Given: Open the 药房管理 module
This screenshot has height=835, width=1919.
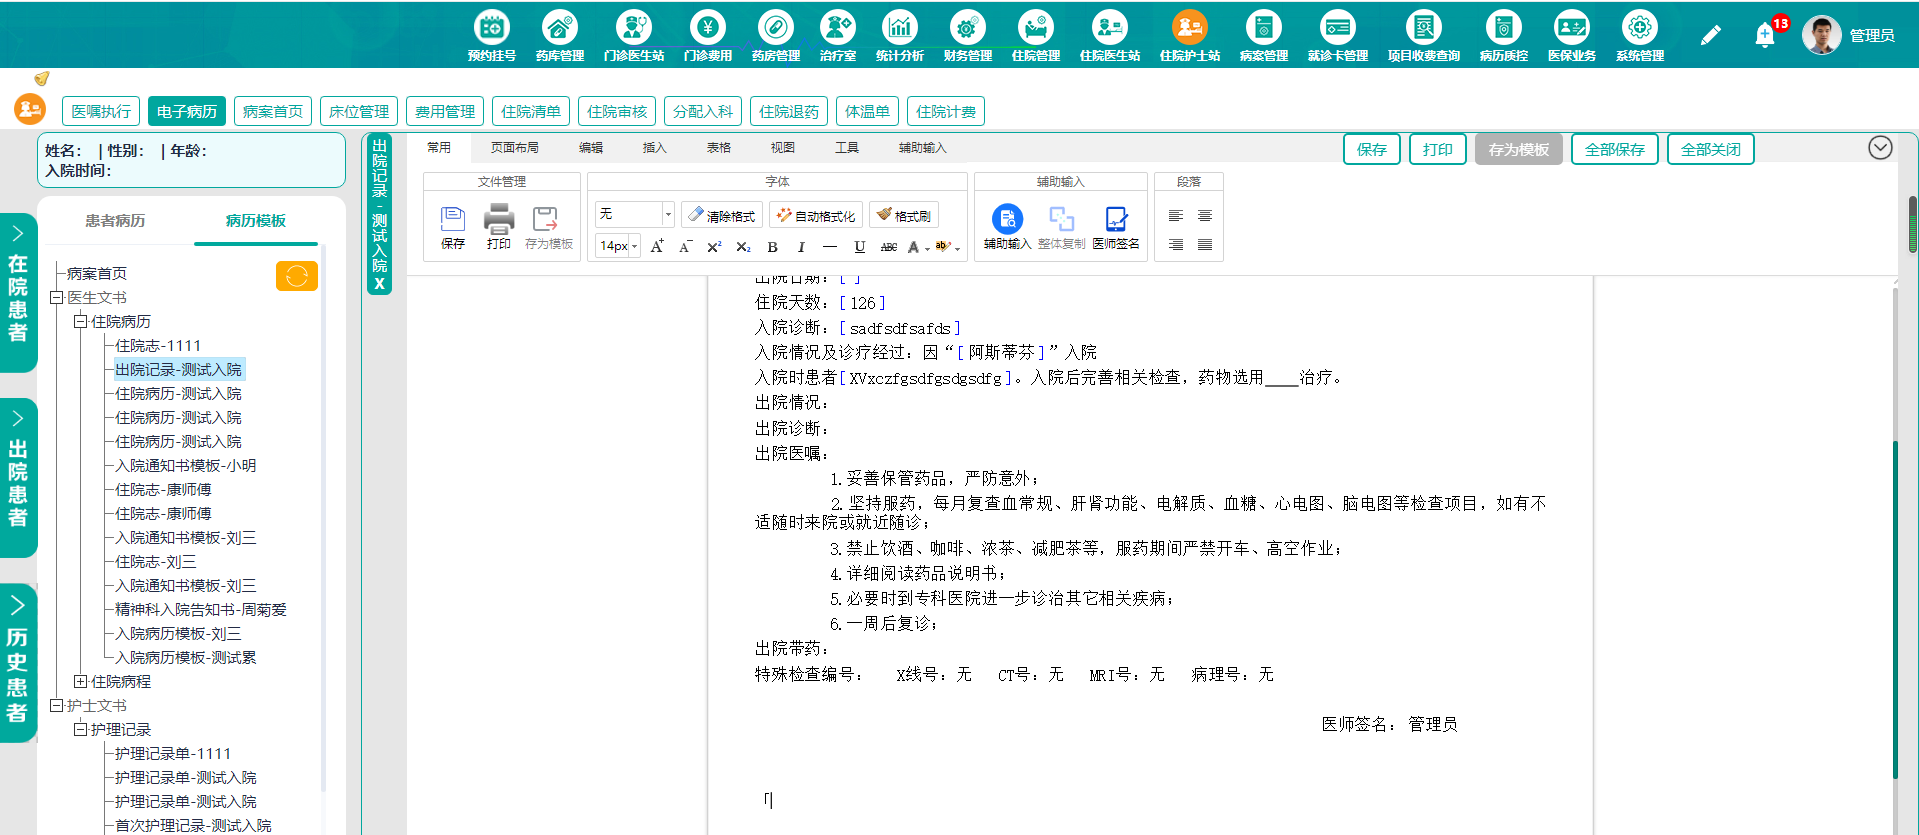Looking at the screenshot, I should pos(775,35).
